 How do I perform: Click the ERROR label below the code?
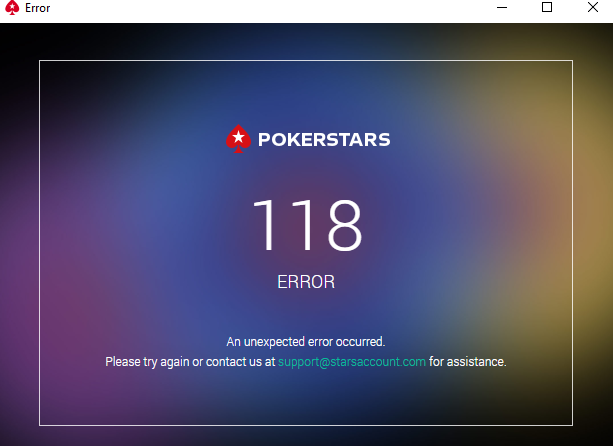tap(306, 282)
